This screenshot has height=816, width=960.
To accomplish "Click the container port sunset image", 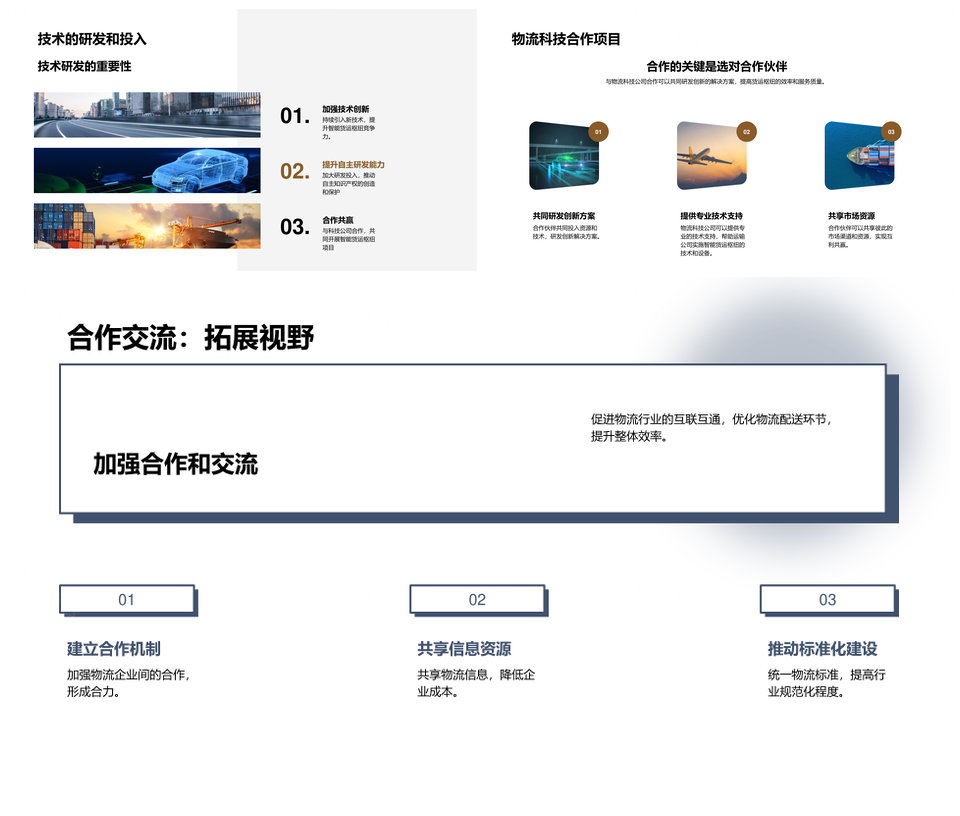I will (x=147, y=226).
